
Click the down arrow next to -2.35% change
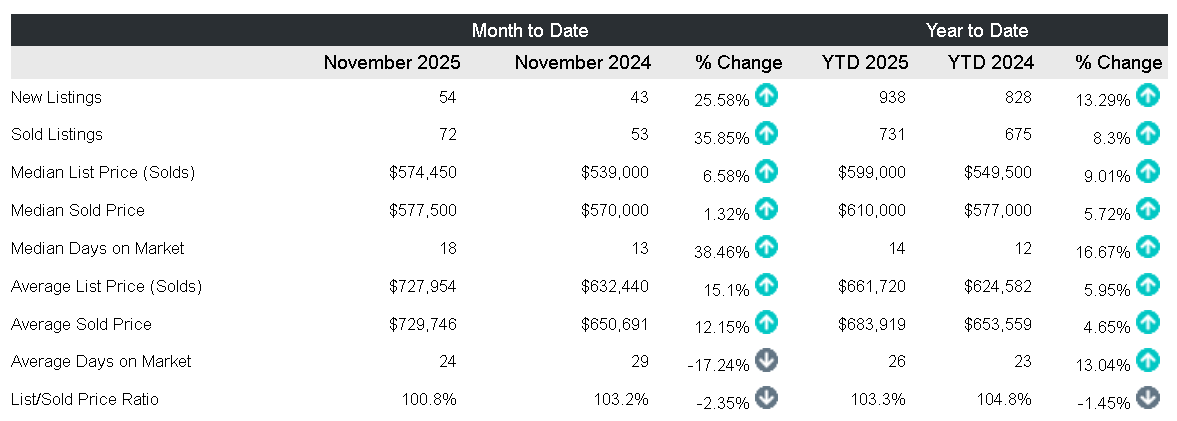pyautogui.click(x=766, y=397)
